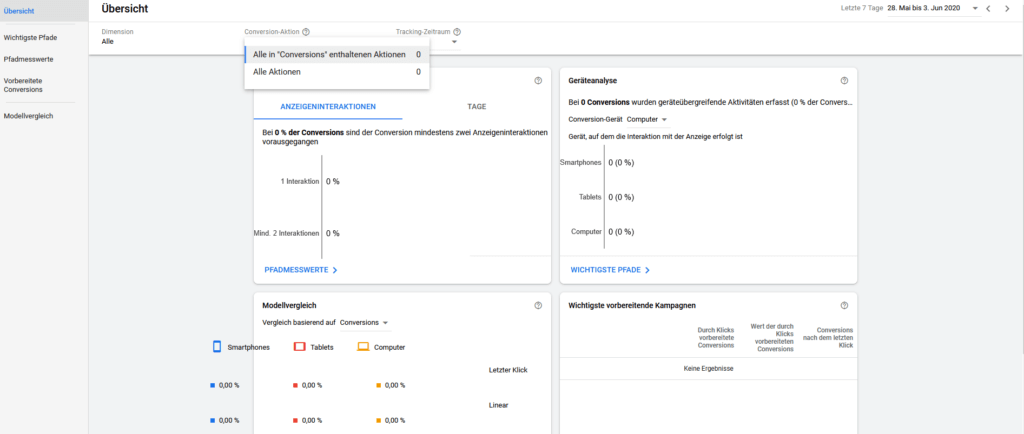The width and height of the screenshot is (1024, 434).
Task: Open Modellvergleich in the sidebar
Action: pyautogui.click(x=30, y=116)
